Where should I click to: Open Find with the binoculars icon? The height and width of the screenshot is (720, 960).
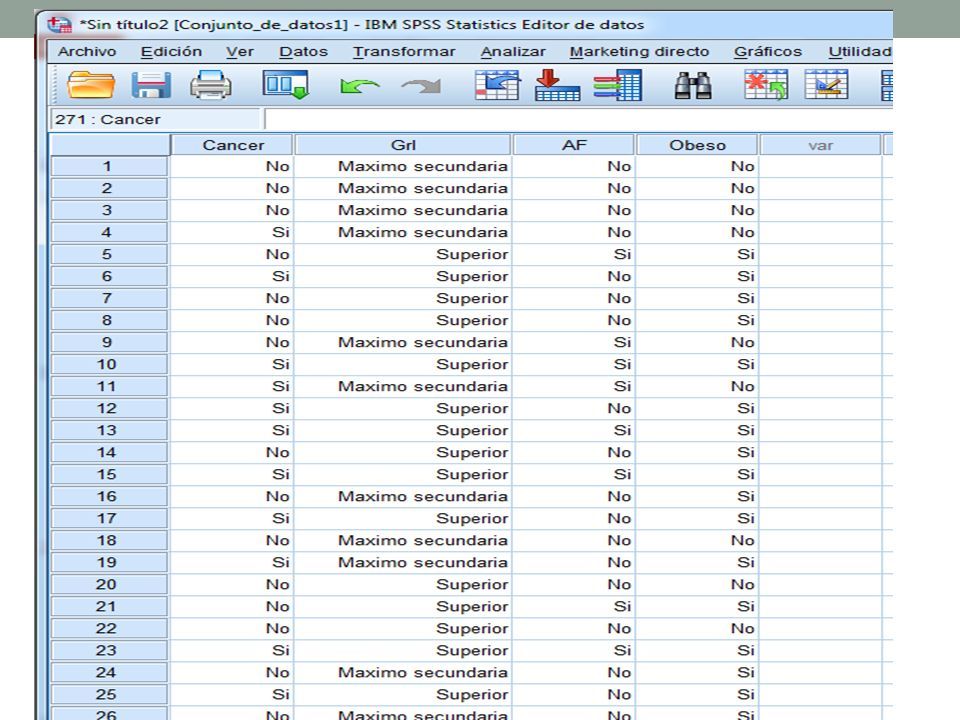click(x=692, y=86)
